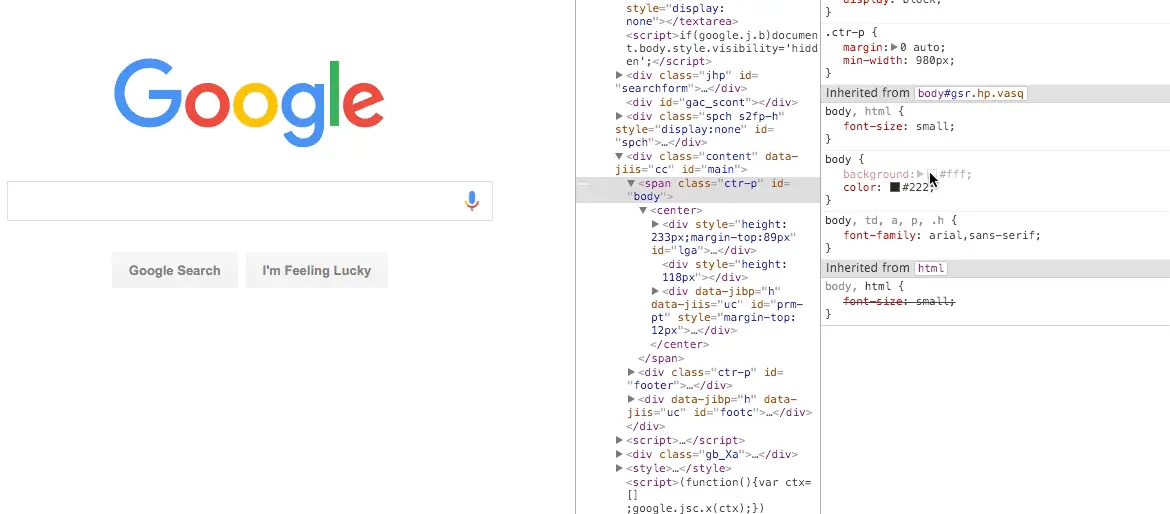Collapse the div with id main
Screen dimensions: 1170x514
click(619, 157)
